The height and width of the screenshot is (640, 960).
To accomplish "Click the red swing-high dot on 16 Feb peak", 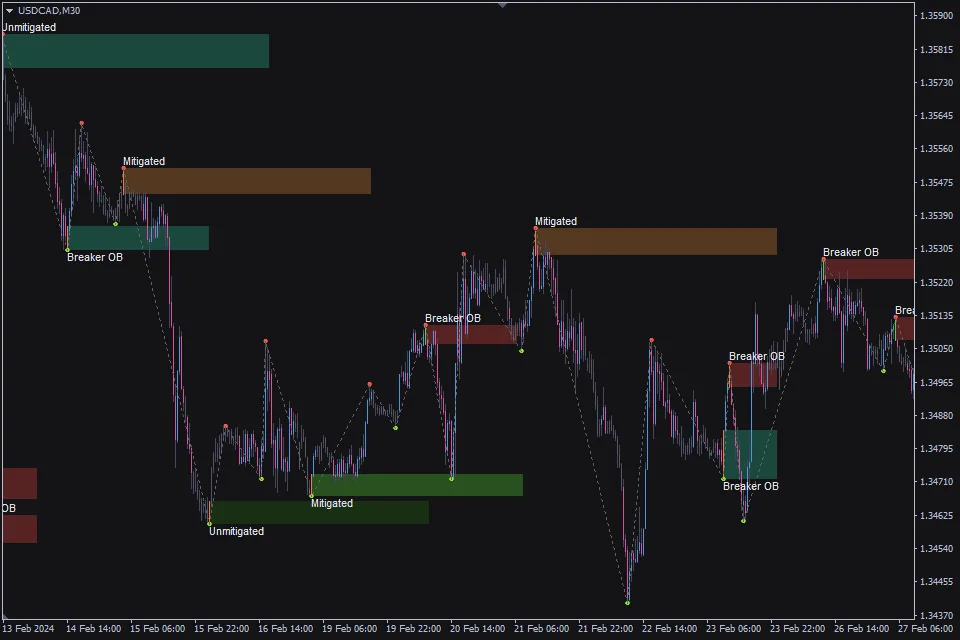I will coord(265,341).
